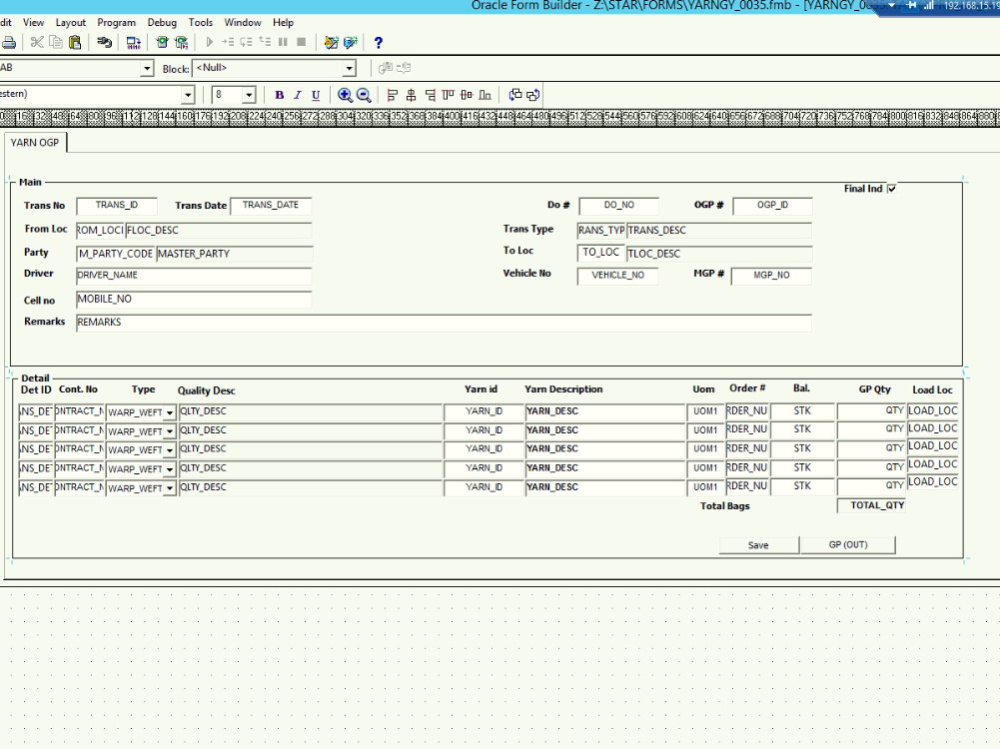The width and height of the screenshot is (1000, 749).
Task: Select the TRANS_DATE field
Action: [270, 205]
